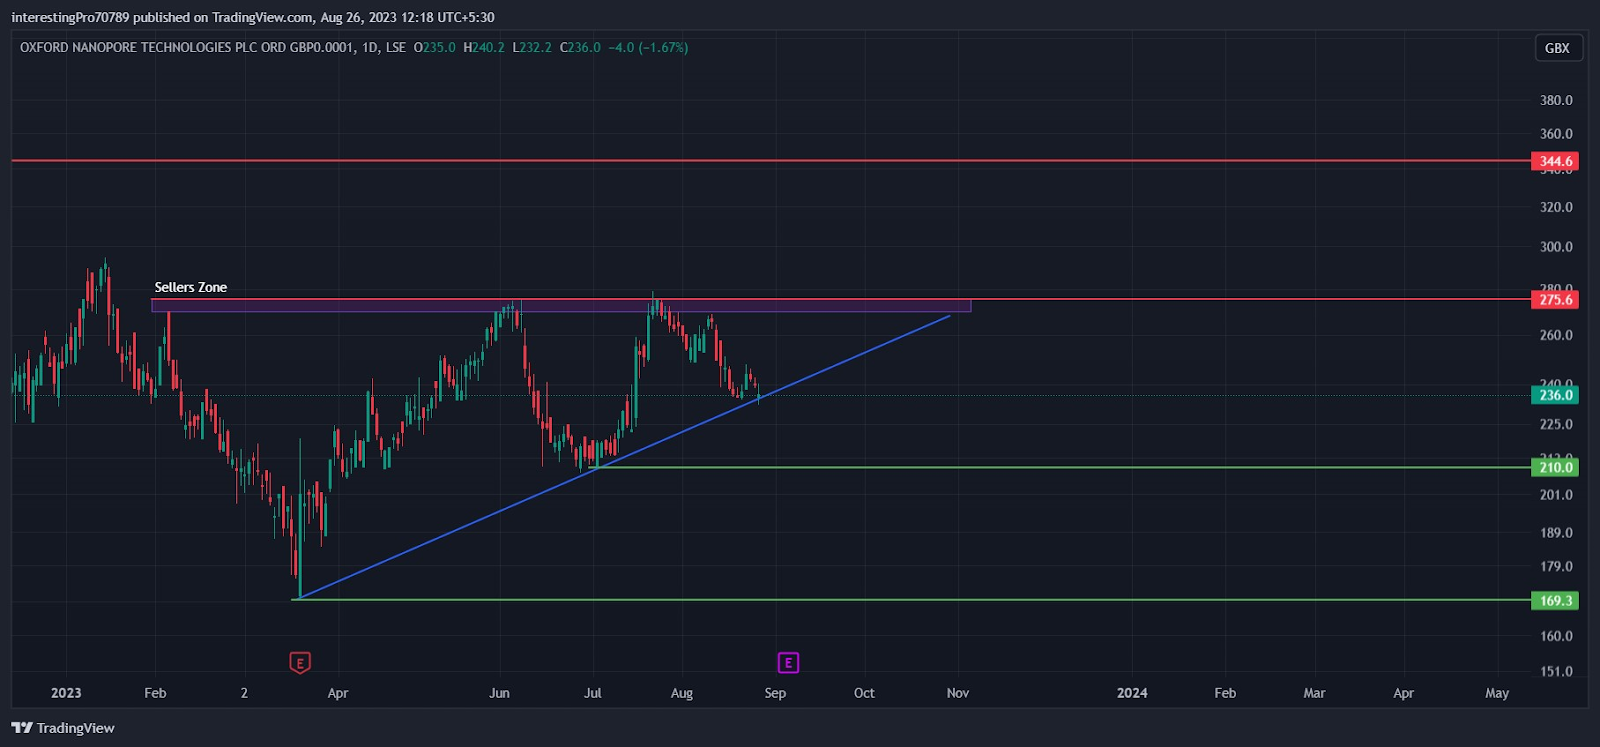Select the 275.6 red price label
This screenshot has width=1600, height=747.
coord(1555,299)
